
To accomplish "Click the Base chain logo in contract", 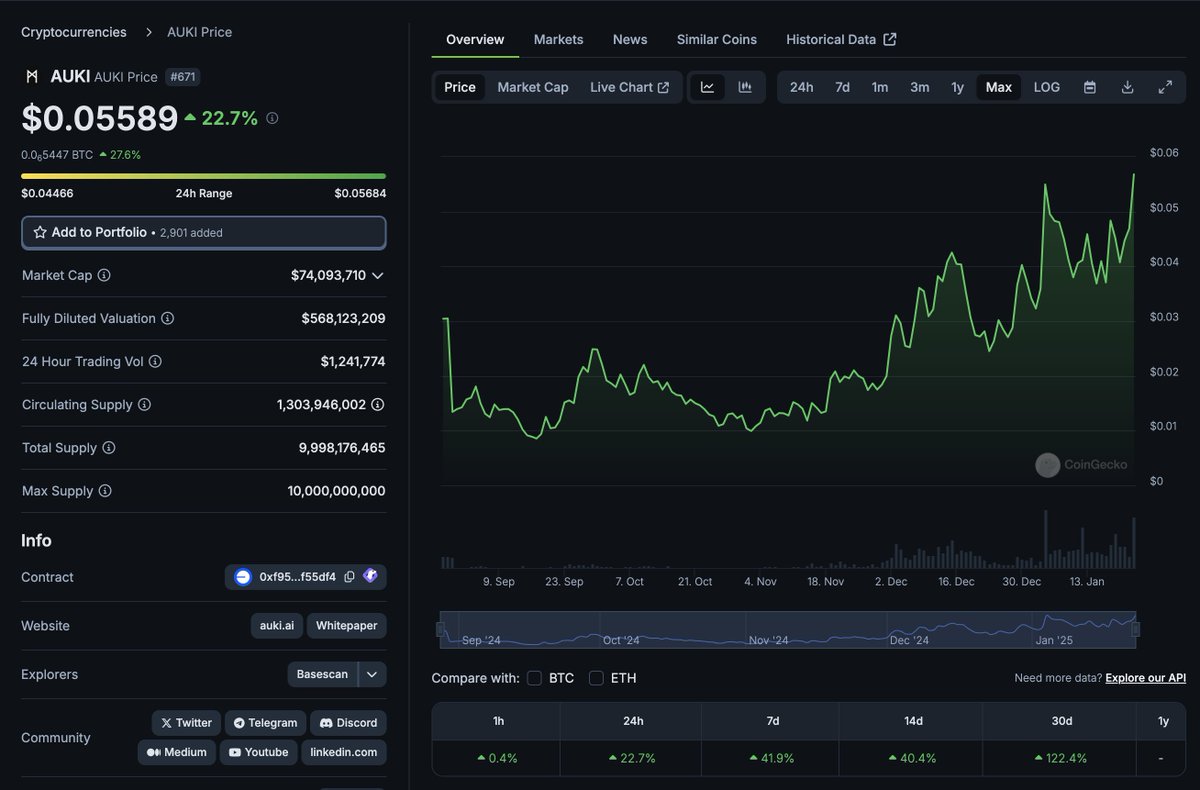I will click(243, 577).
